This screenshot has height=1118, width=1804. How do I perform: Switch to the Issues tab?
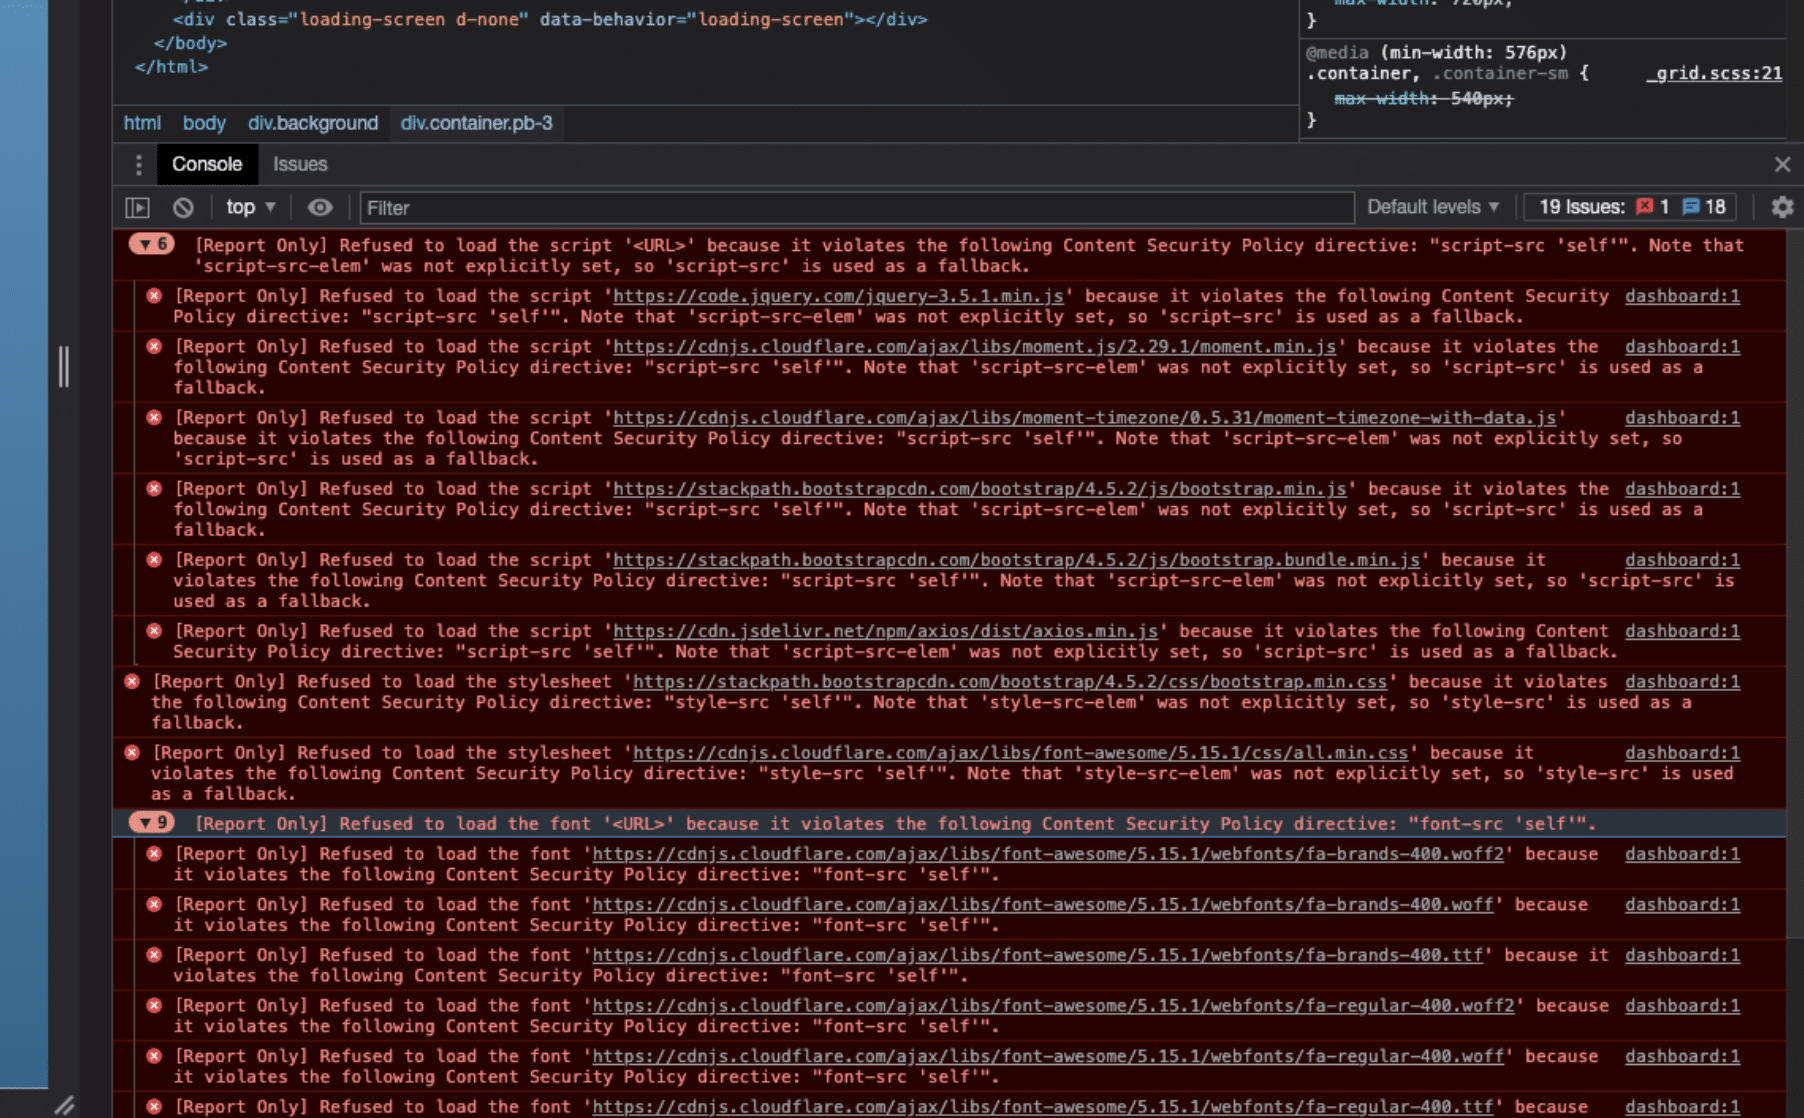300,164
